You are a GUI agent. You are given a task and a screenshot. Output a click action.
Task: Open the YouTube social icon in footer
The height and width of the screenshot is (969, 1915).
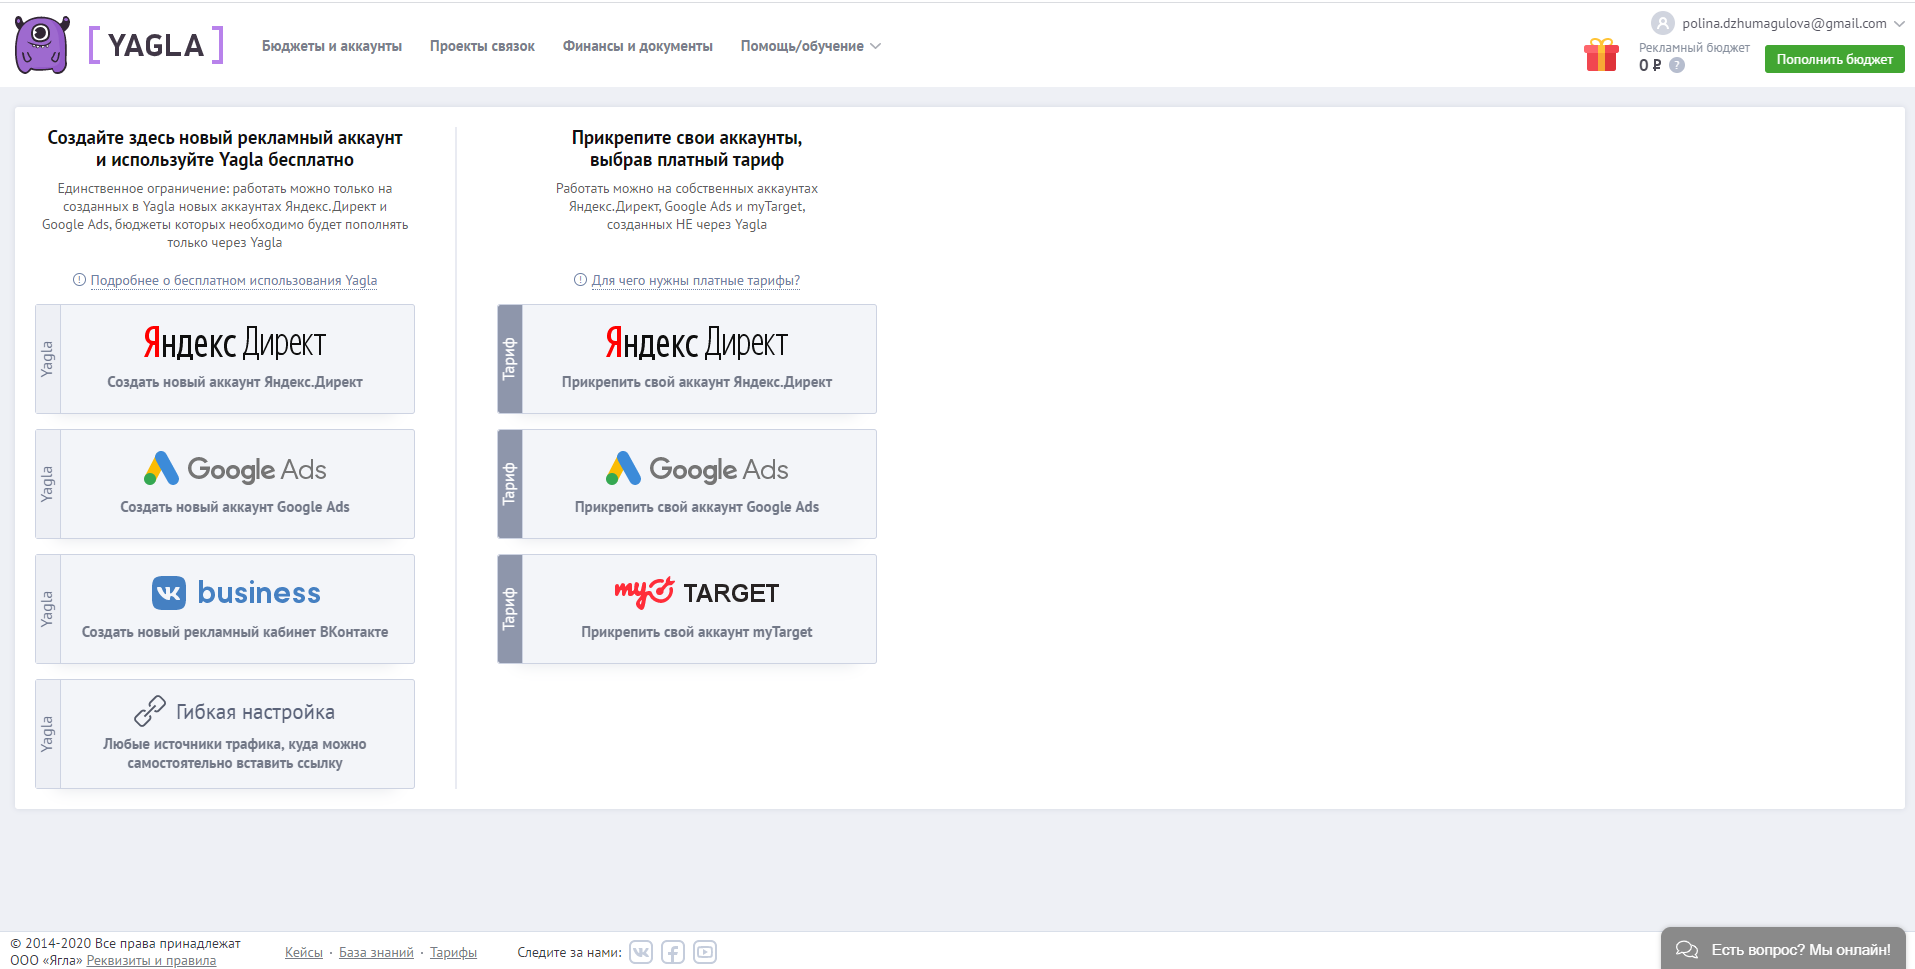pyautogui.click(x=705, y=952)
